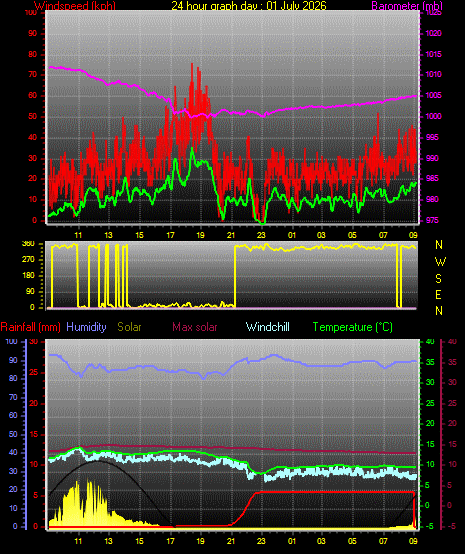This screenshot has width=465, height=554.
Task: Select the Rainfall (mm) legend label
Action: pos(30,327)
